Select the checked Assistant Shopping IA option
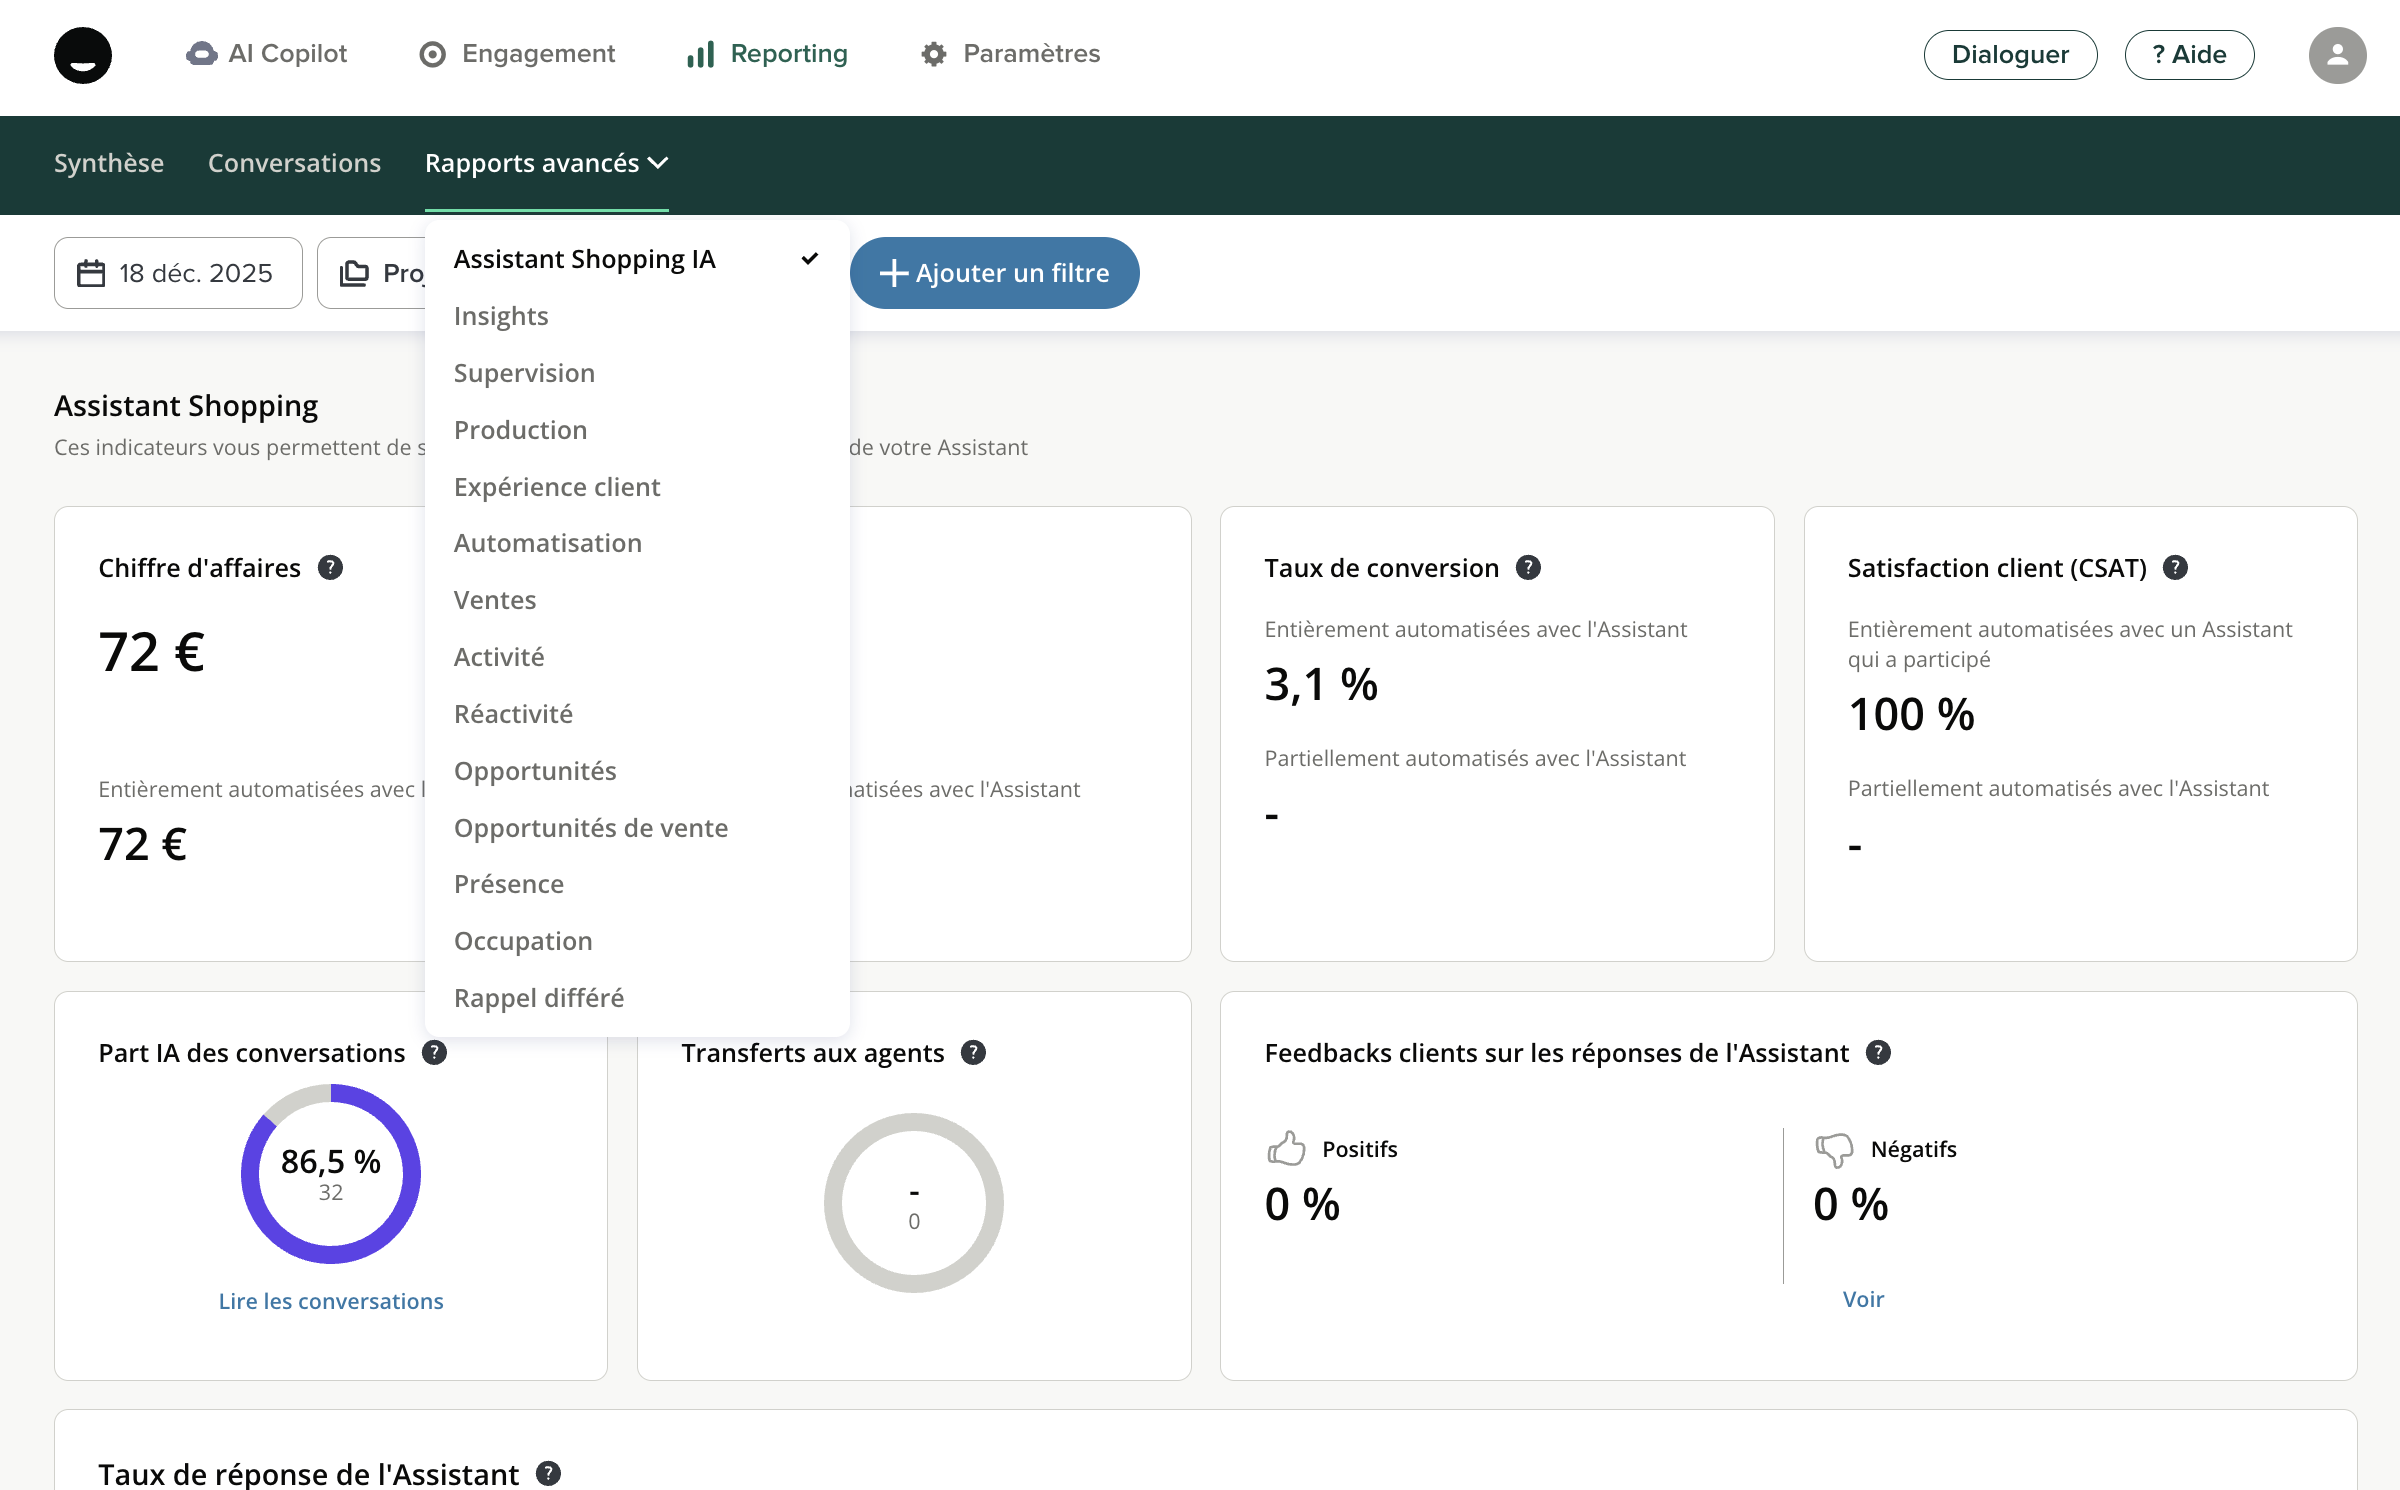 click(x=585, y=260)
